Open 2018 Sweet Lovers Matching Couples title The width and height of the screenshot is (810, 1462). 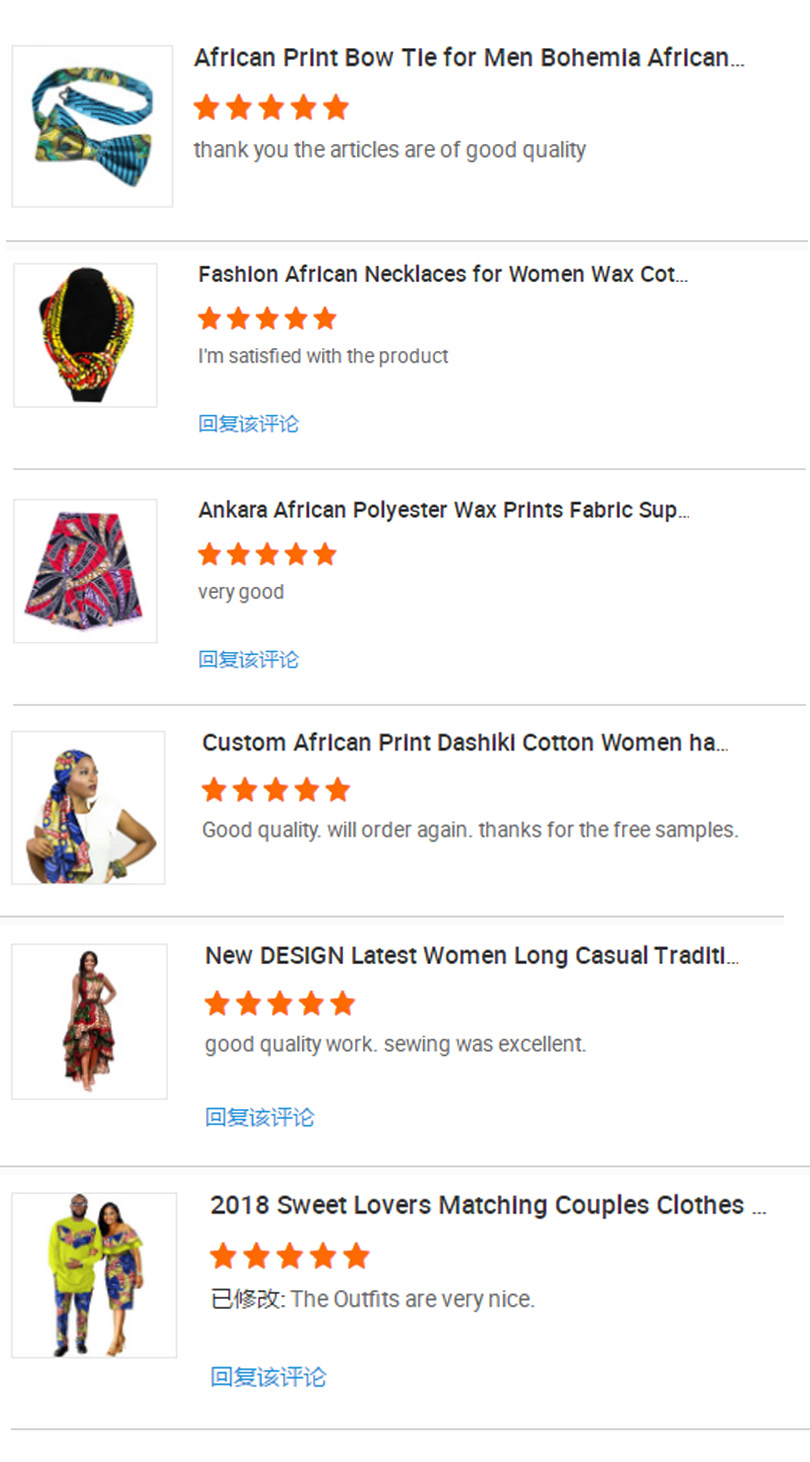pyautogui.click(x=487, y=1205)
